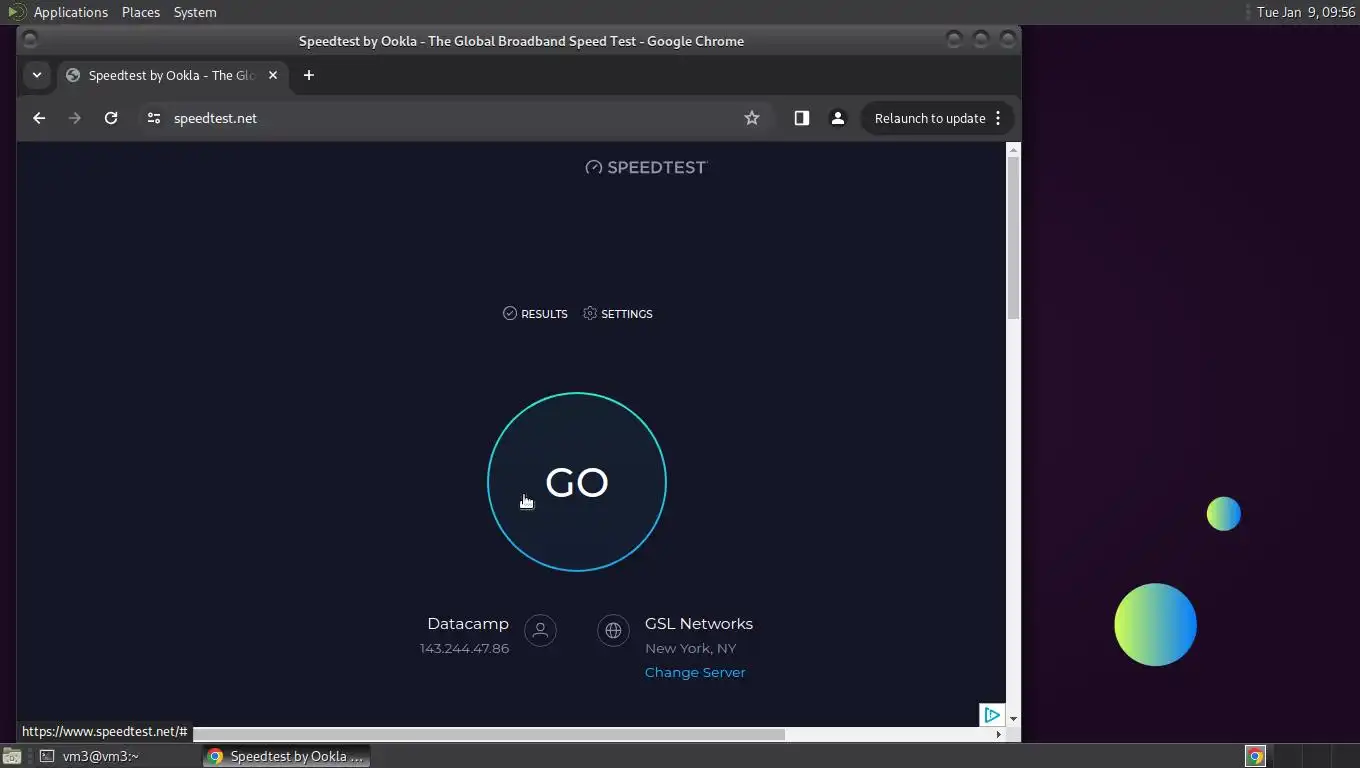Click the New York, NY location text
Image resolution: width=1360 pixels, height=768 pixels.
pyautogui.click(x=691, y=648)
